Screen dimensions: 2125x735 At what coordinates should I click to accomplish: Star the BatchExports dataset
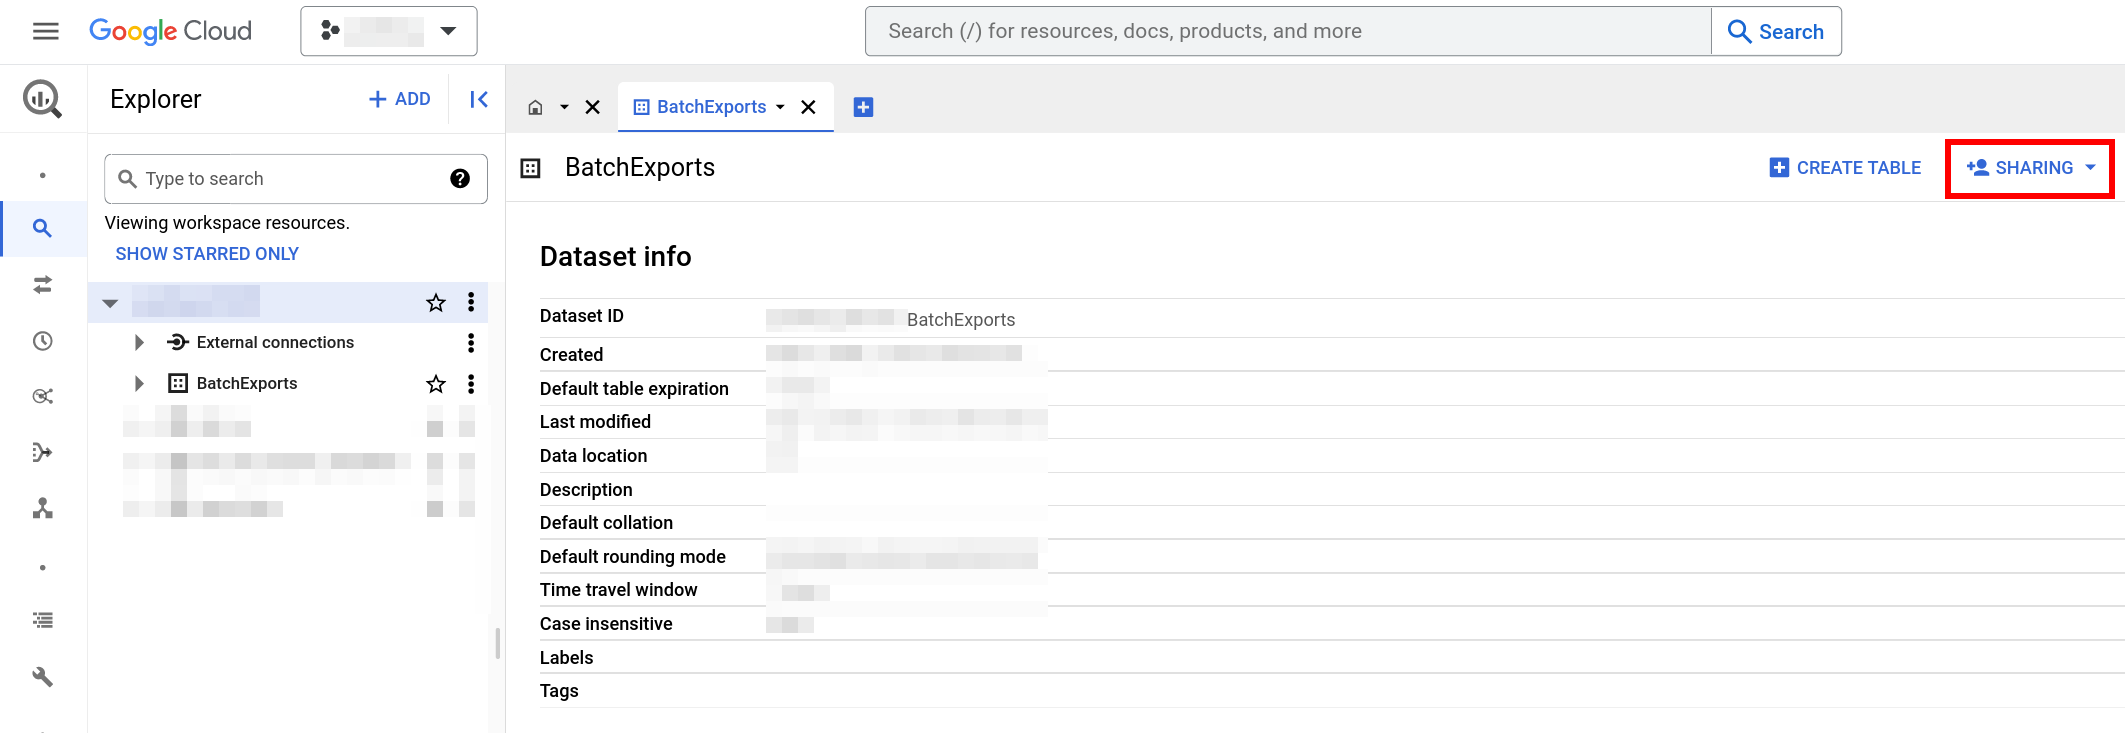point(436,384)
